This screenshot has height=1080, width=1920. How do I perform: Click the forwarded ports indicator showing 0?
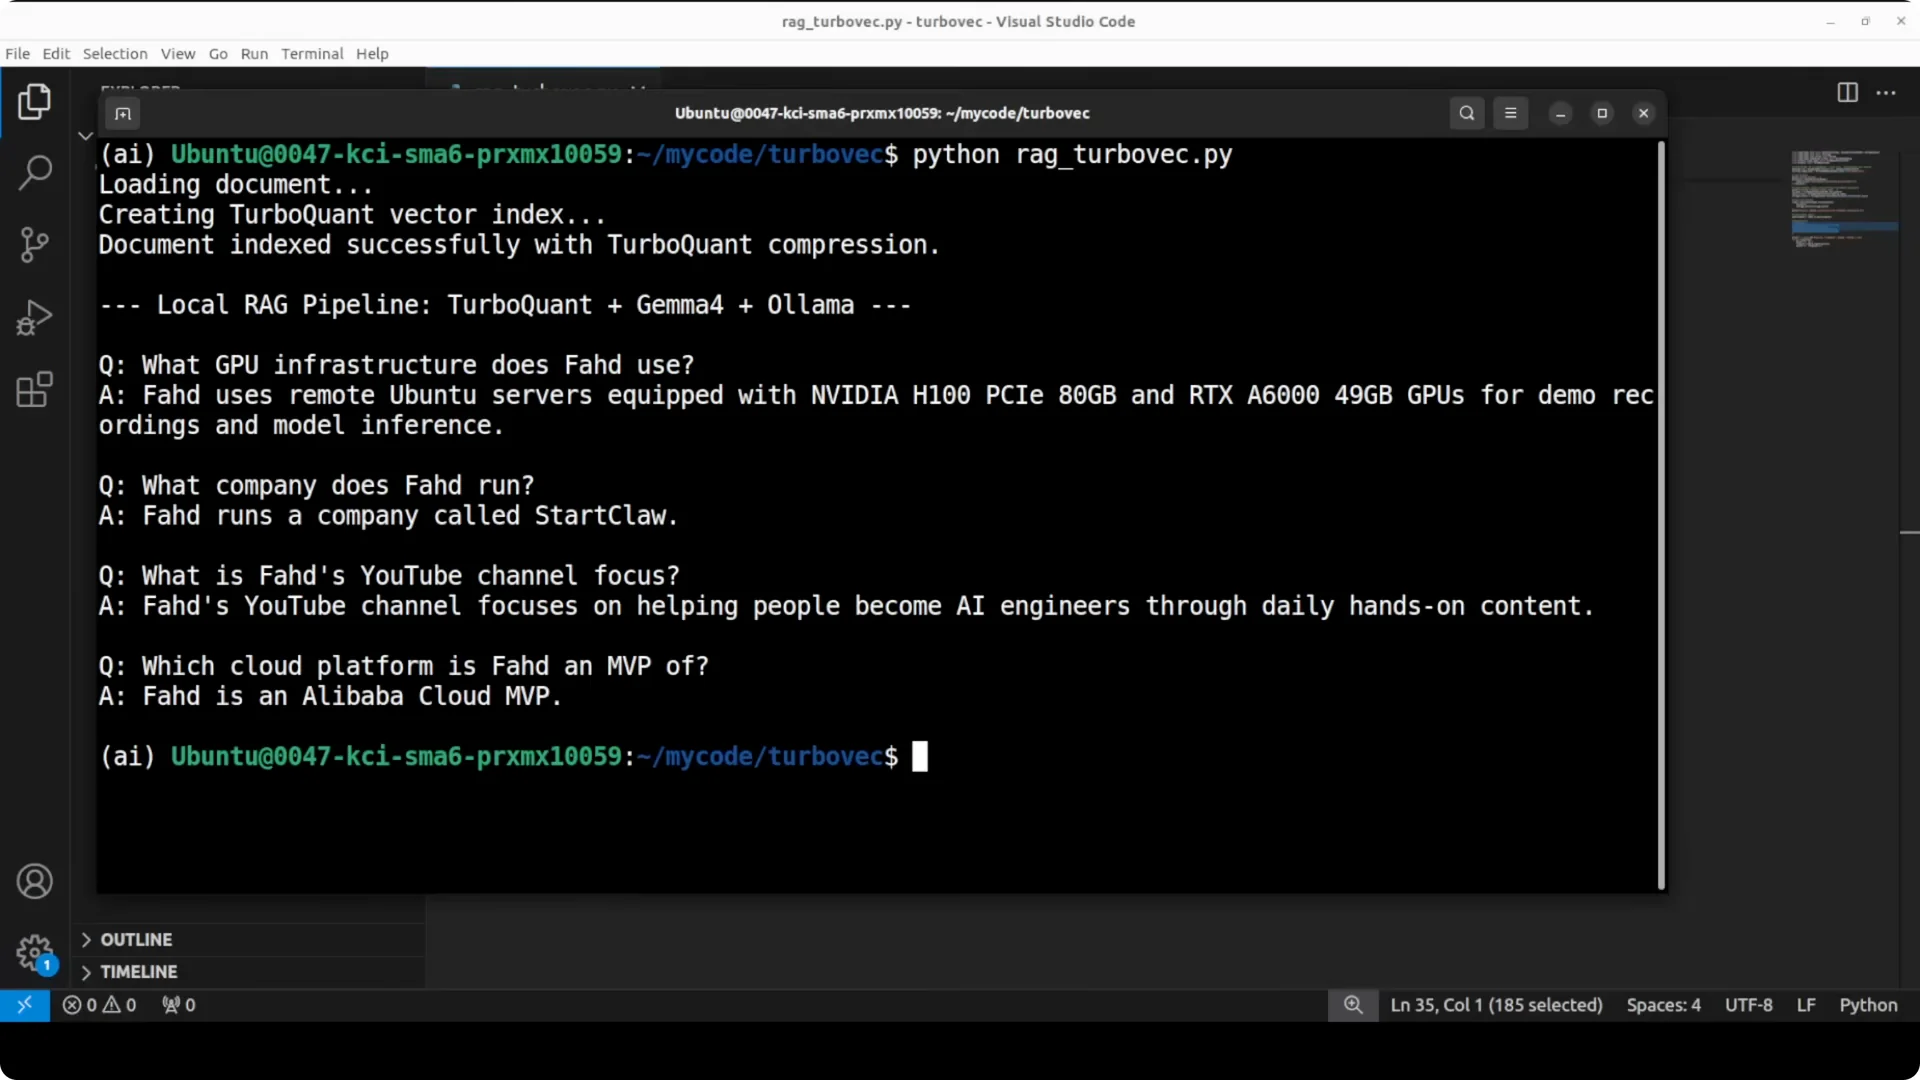179,1005
